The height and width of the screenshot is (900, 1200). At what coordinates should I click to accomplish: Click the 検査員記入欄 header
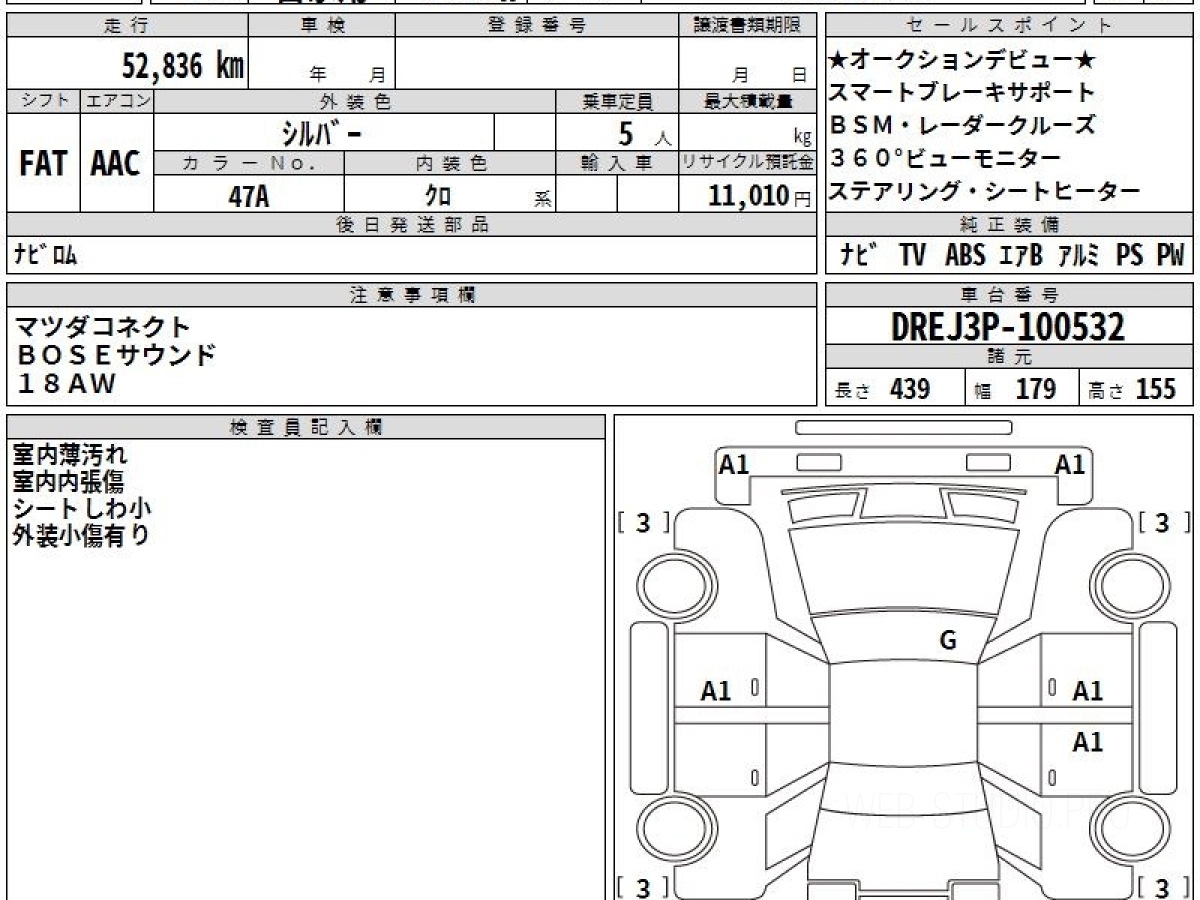click(306, 427)
